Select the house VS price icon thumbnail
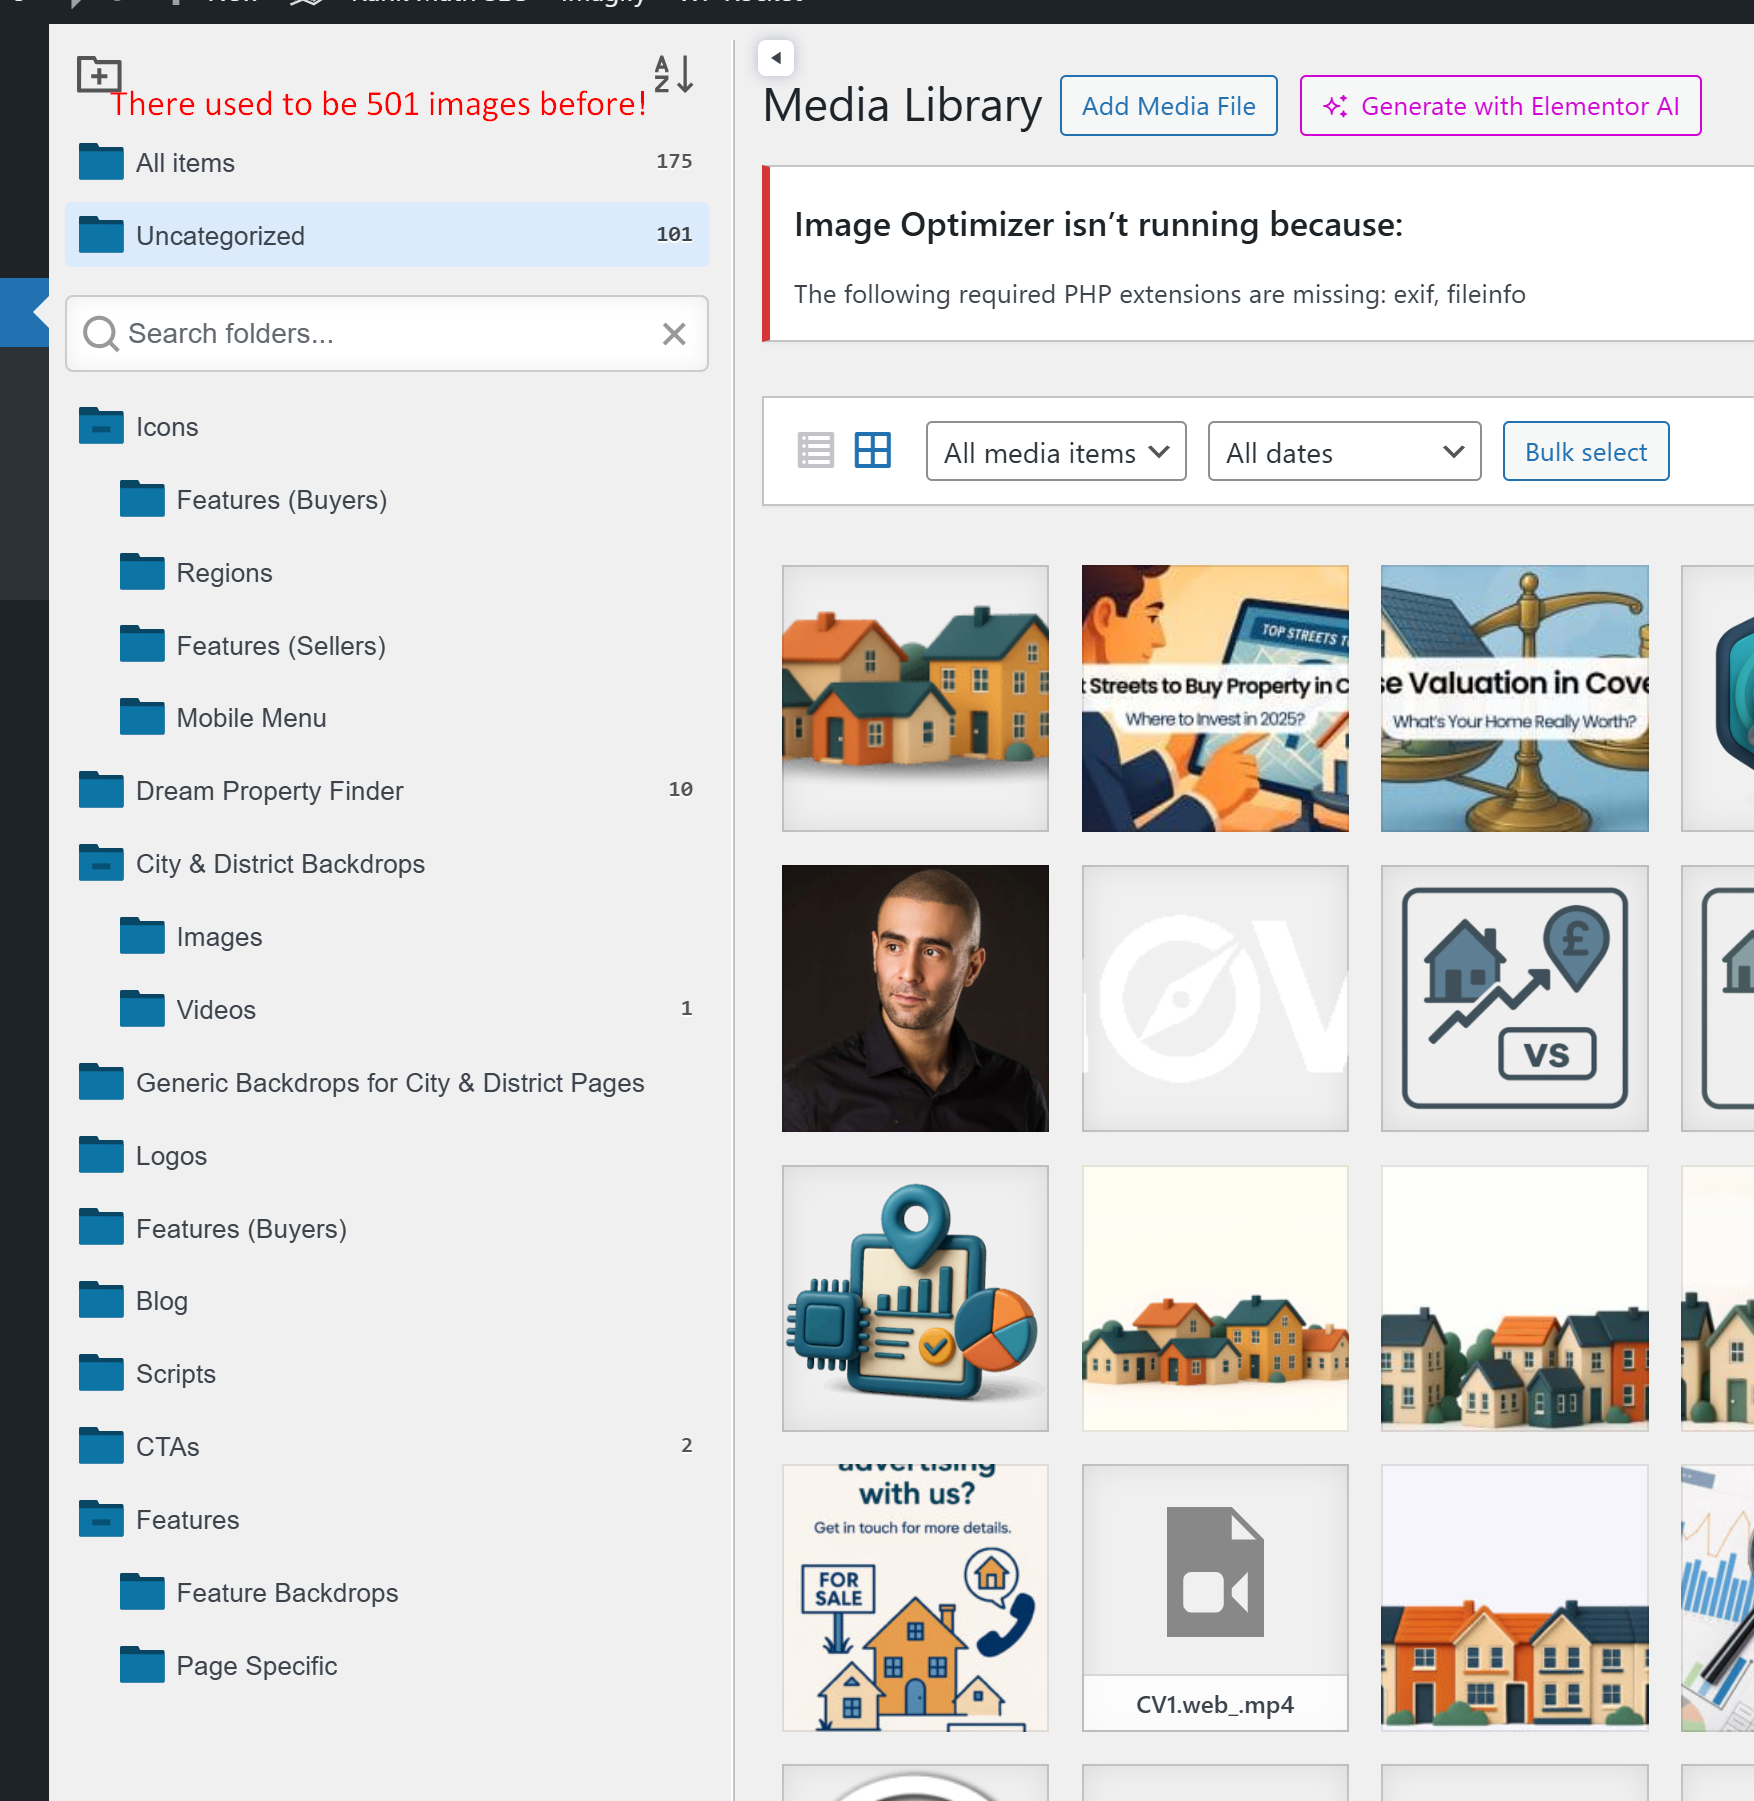Screen dimensions: 1754x1801 1514,998
